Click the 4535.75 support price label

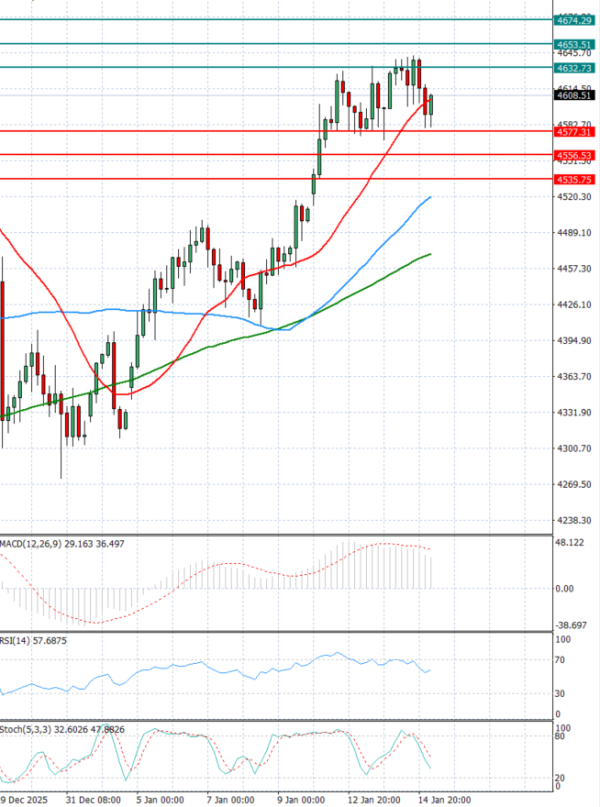[574, 179]
